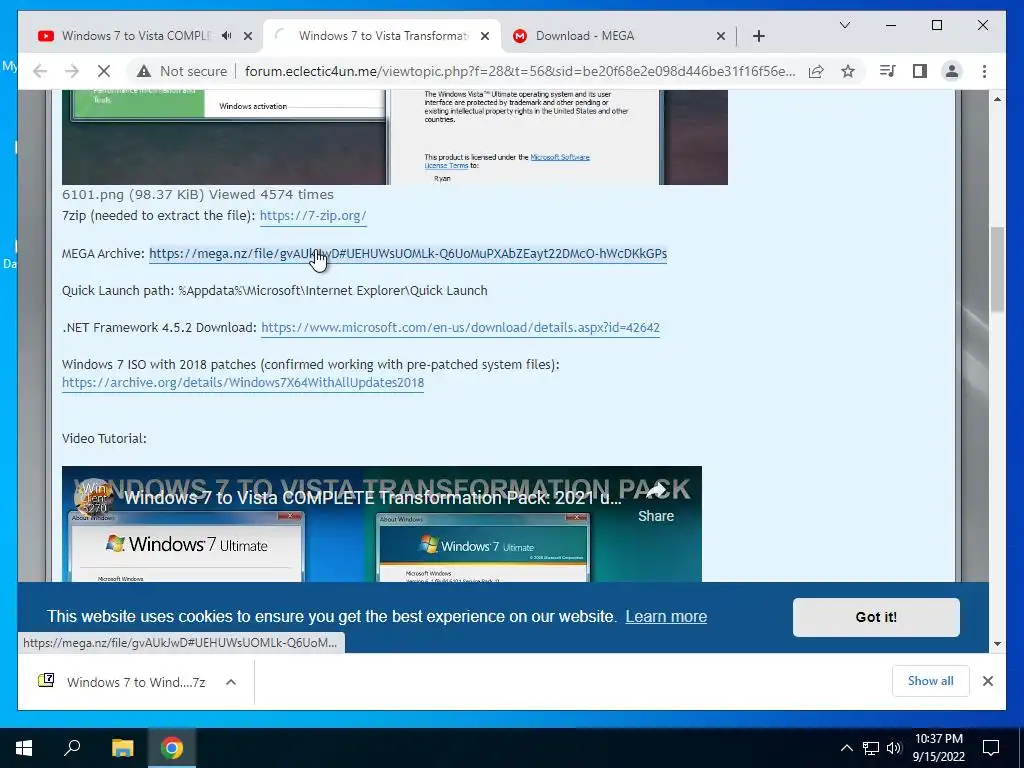Screen dimensions: 1024x768
Task: Click the 6101.png screenshot attachment image
Action: (394, 137)
